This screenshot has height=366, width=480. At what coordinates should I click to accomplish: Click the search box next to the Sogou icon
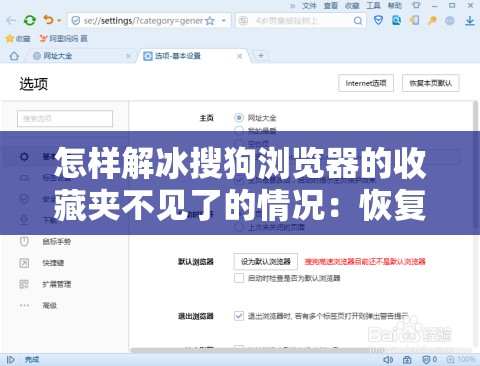point(302,21)
